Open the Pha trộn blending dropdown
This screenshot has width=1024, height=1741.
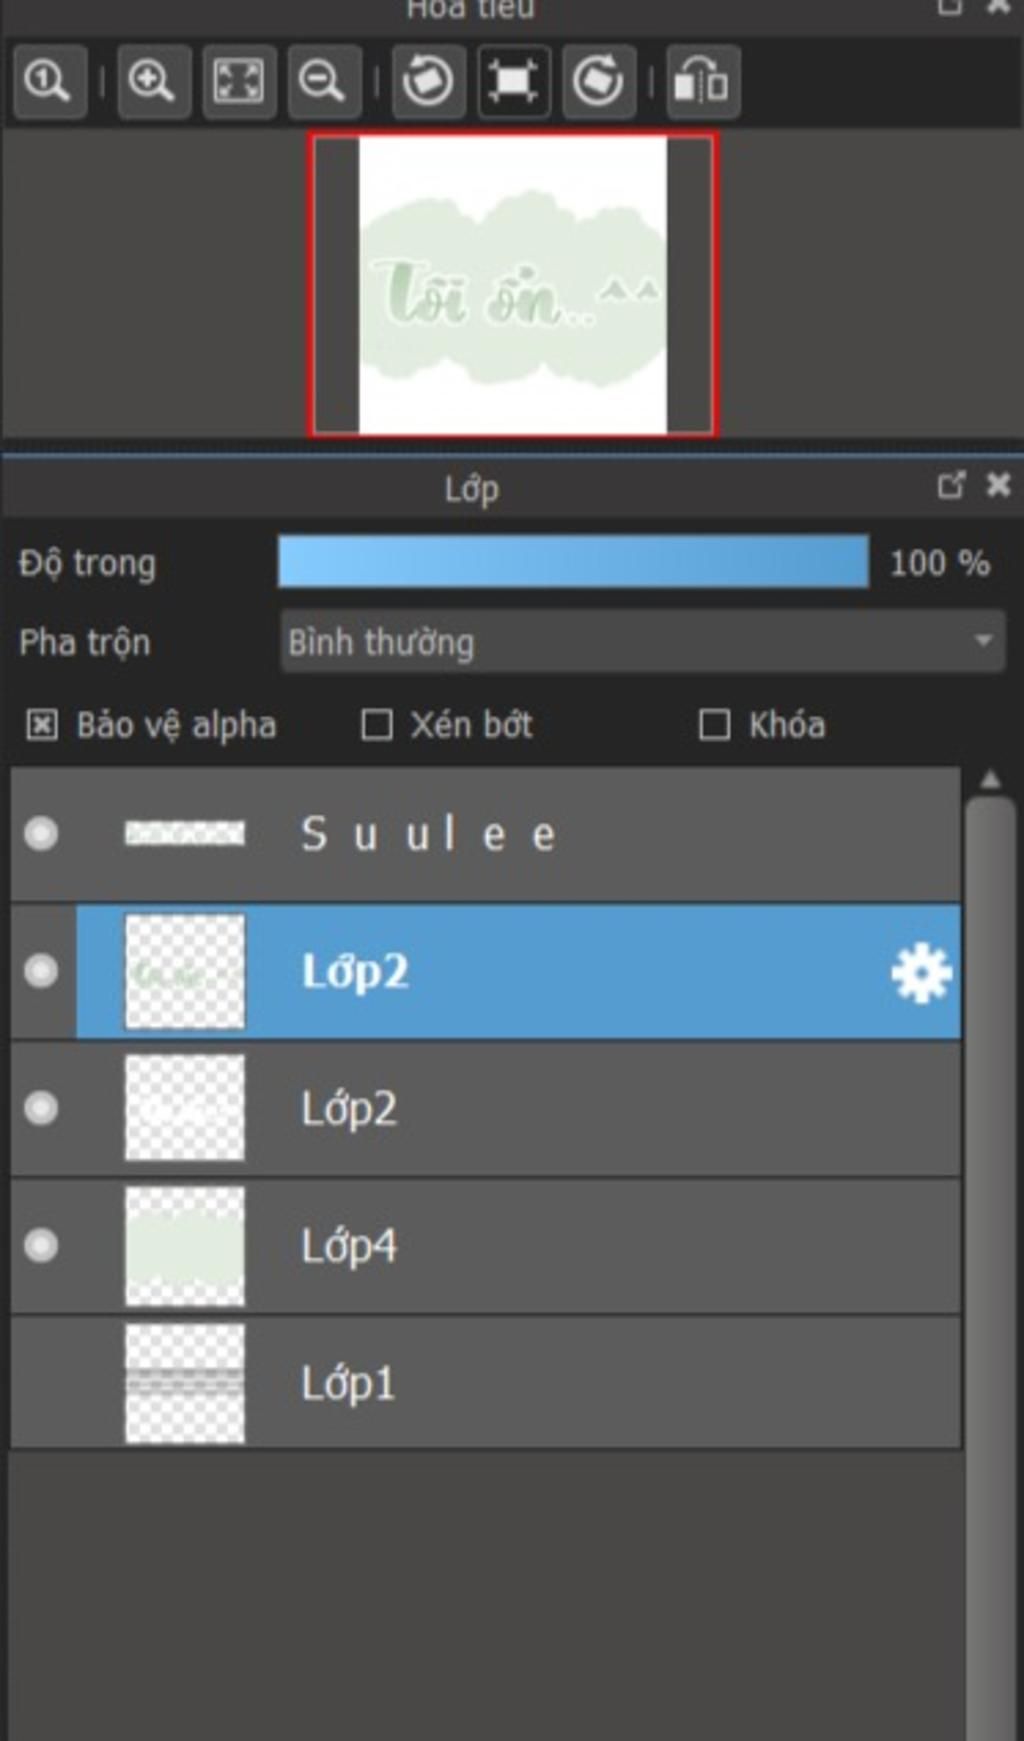[x=643, y=642]
